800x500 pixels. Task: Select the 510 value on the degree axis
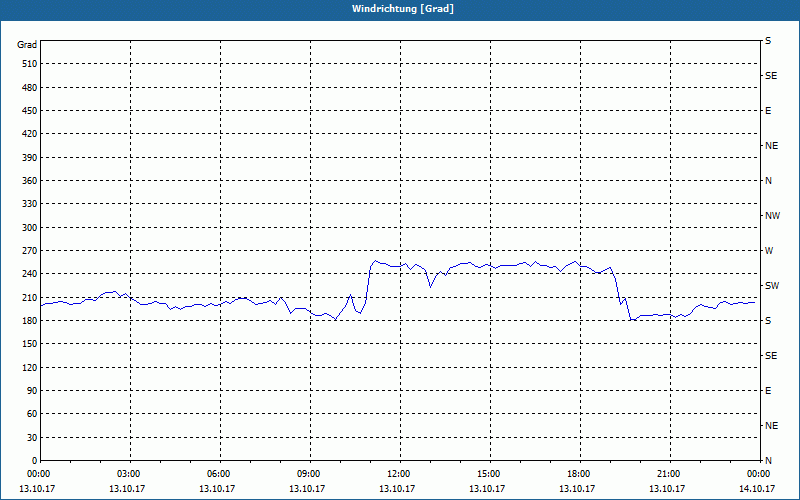[x=30, y=64]
